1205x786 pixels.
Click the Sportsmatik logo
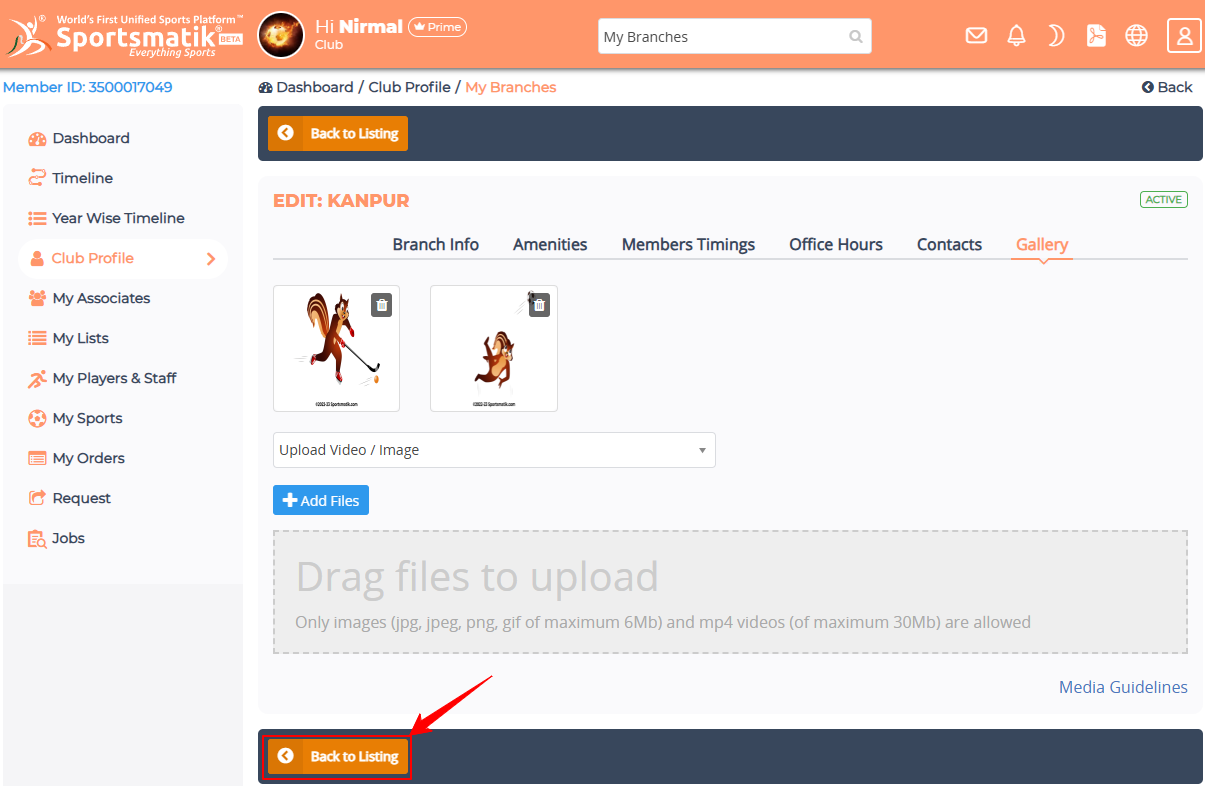click(124, 35)
